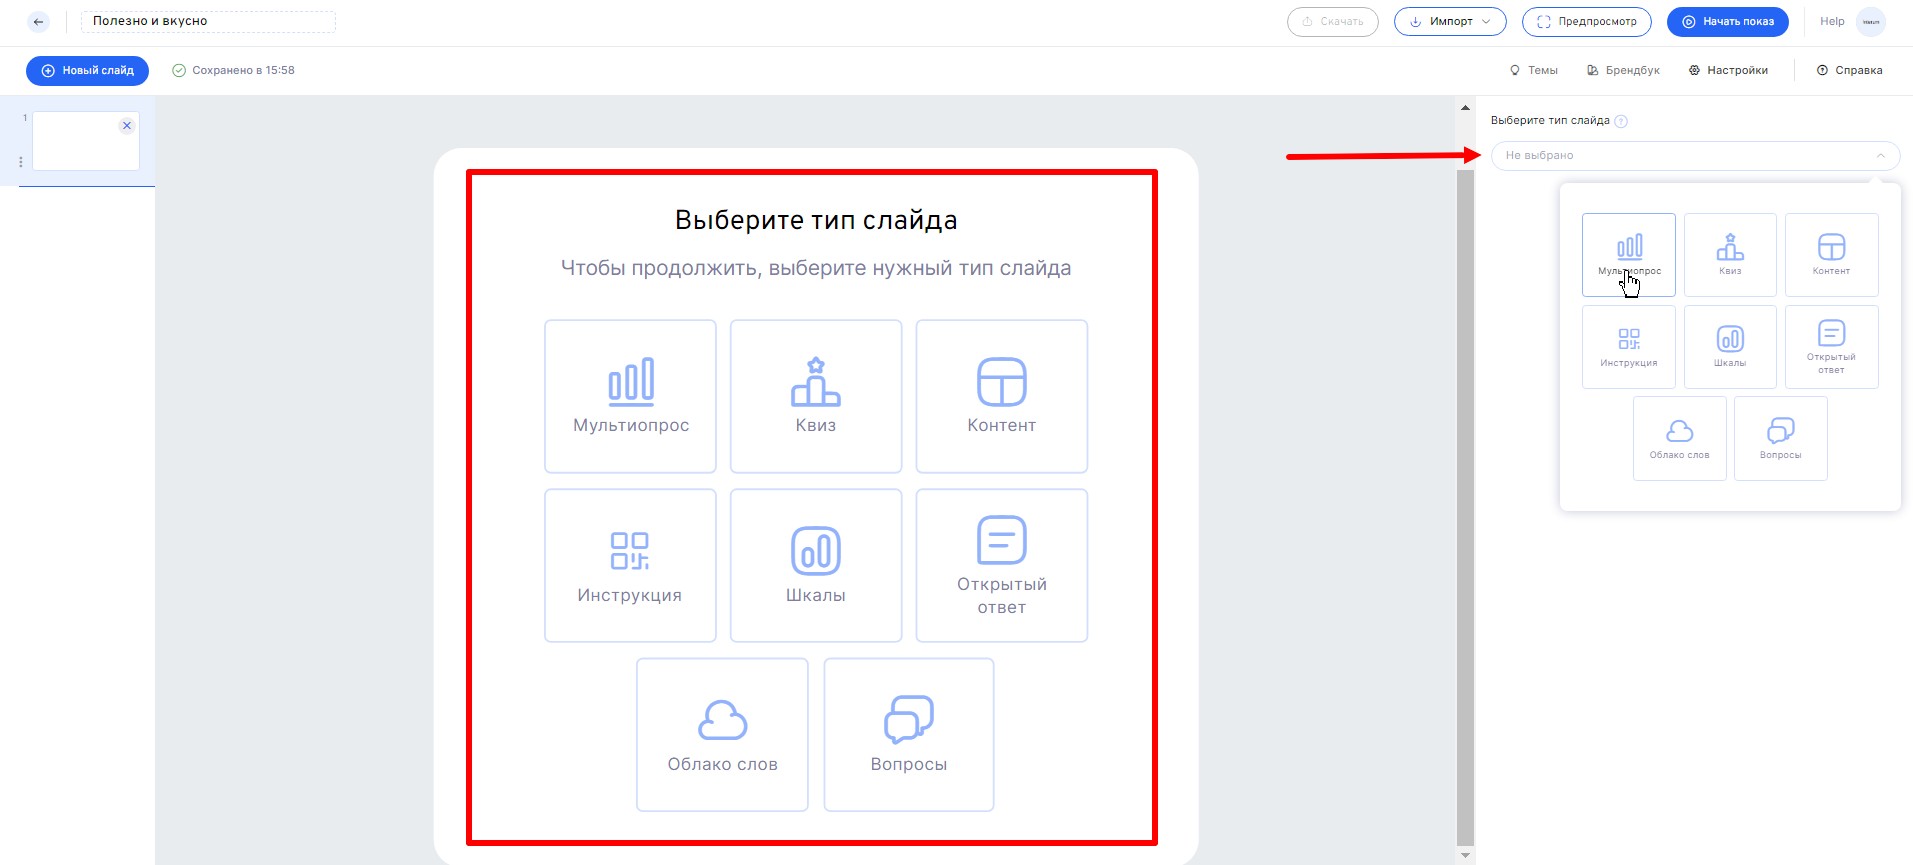The width and height of the screenshot is (1913, 865).
Task: Click the "Выберите тип слайда" heading text
Action: coord(816,220)
